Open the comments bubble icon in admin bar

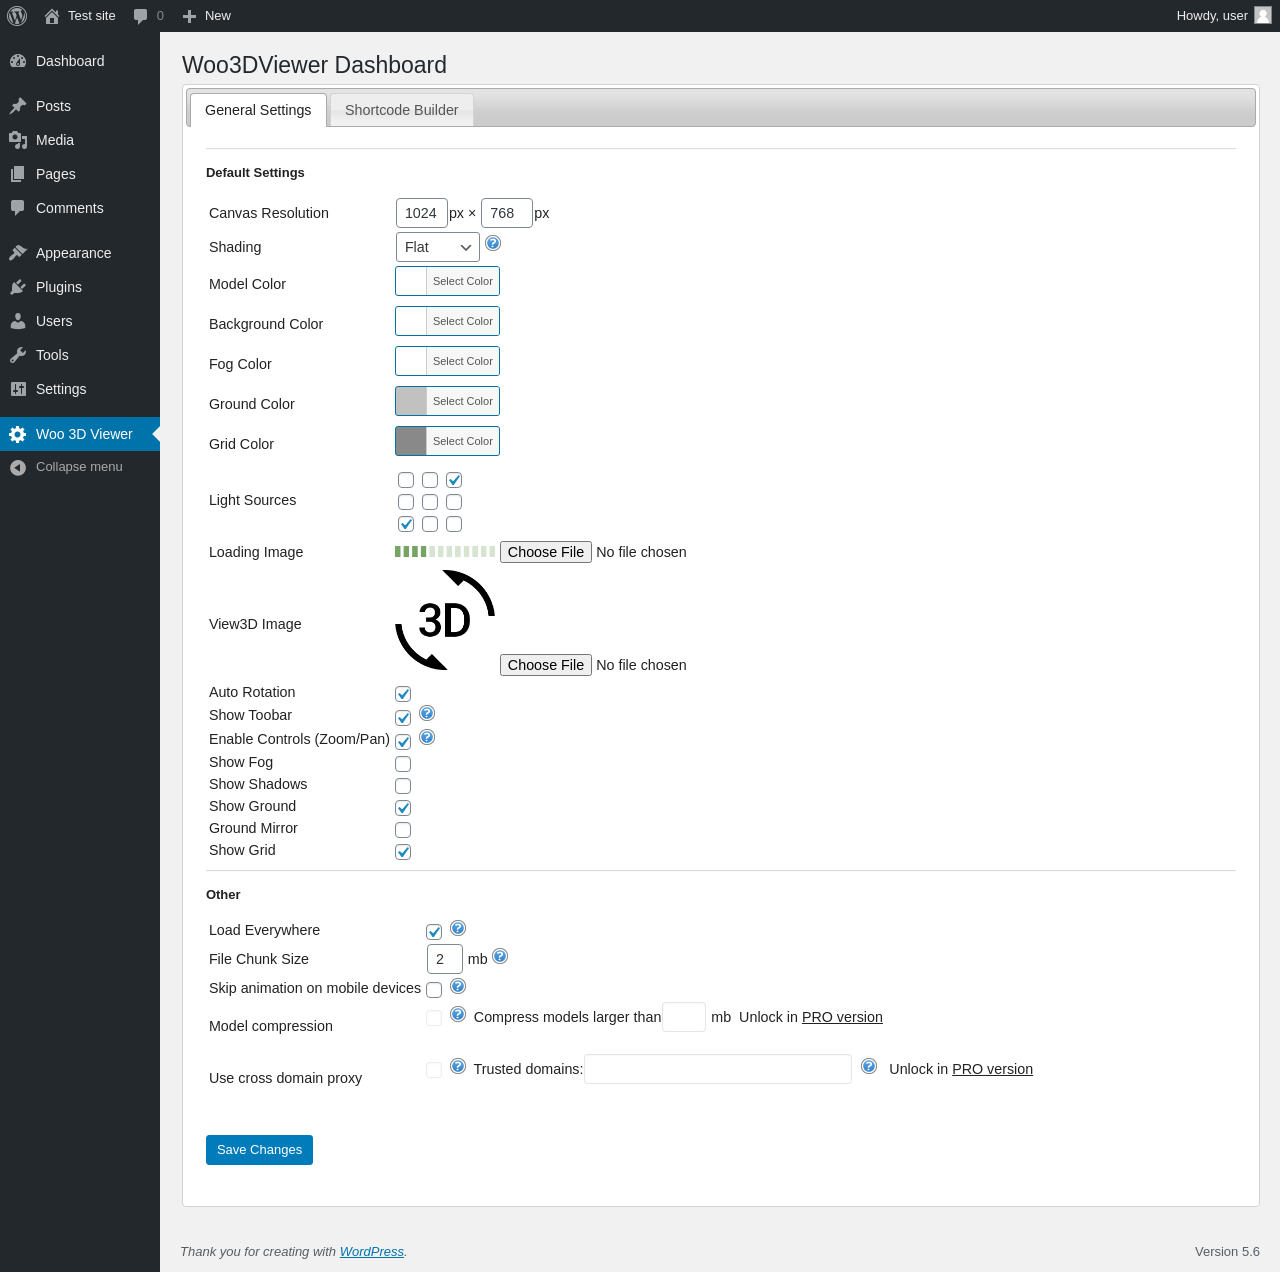click(141, 16)
